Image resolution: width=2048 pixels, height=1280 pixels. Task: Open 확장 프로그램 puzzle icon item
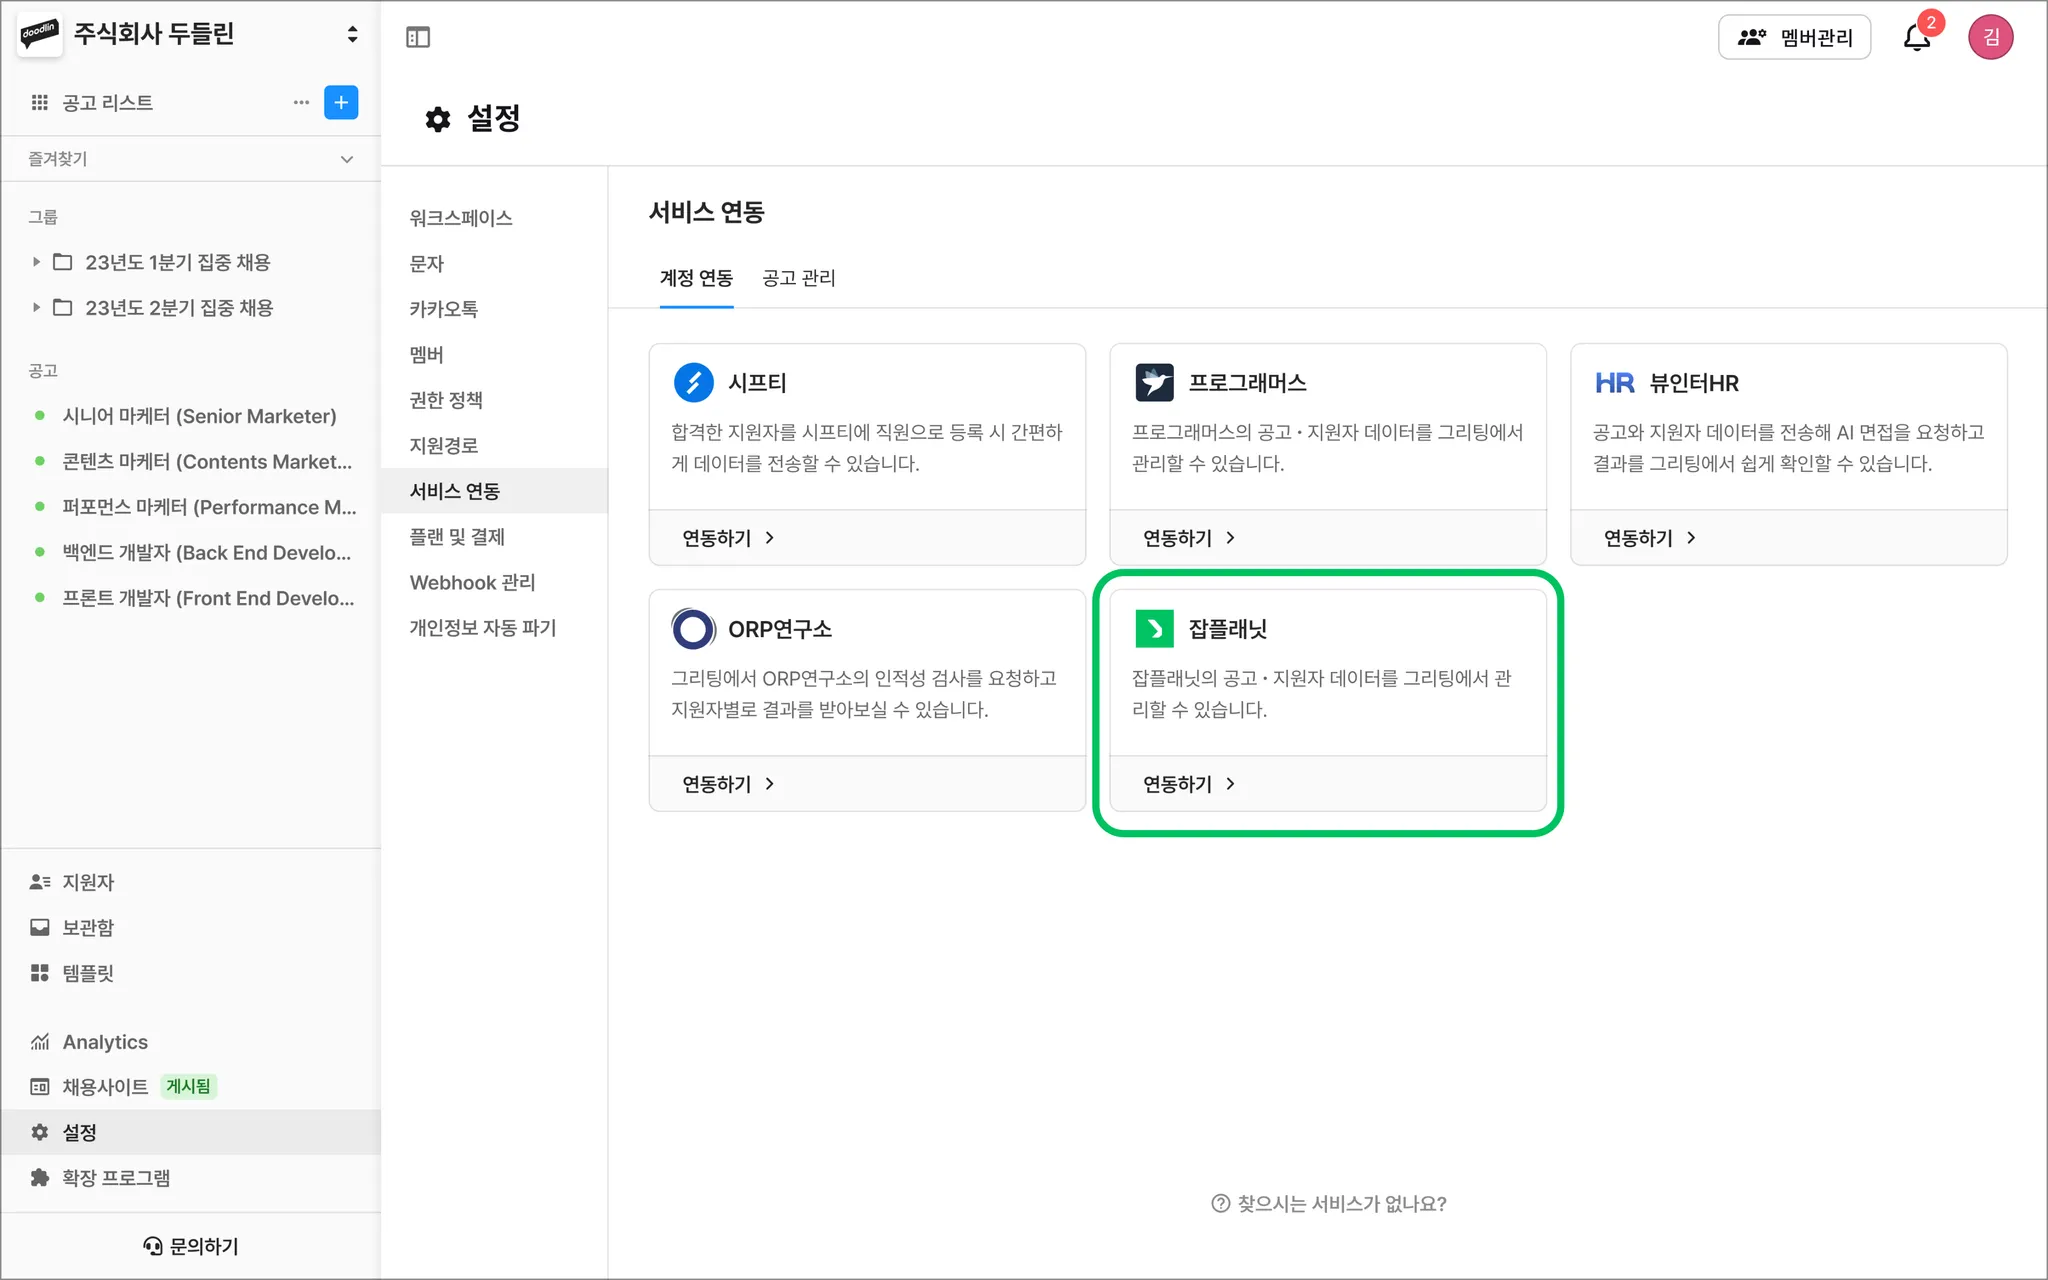click(115, 1178)
